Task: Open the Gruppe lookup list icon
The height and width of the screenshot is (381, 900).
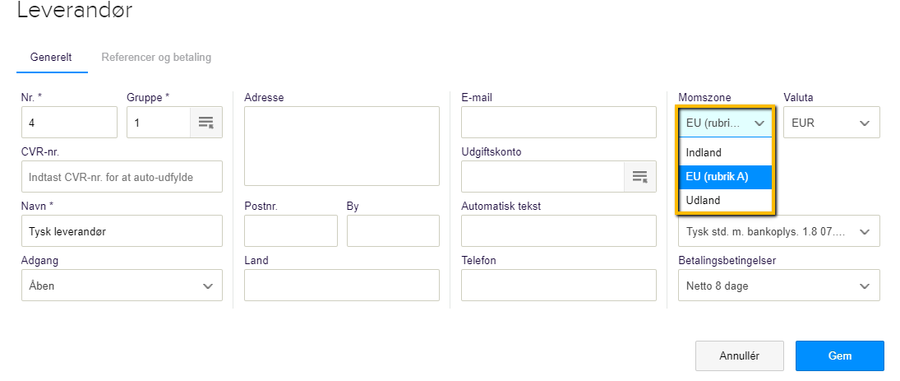Action: (x=206, y=122)
